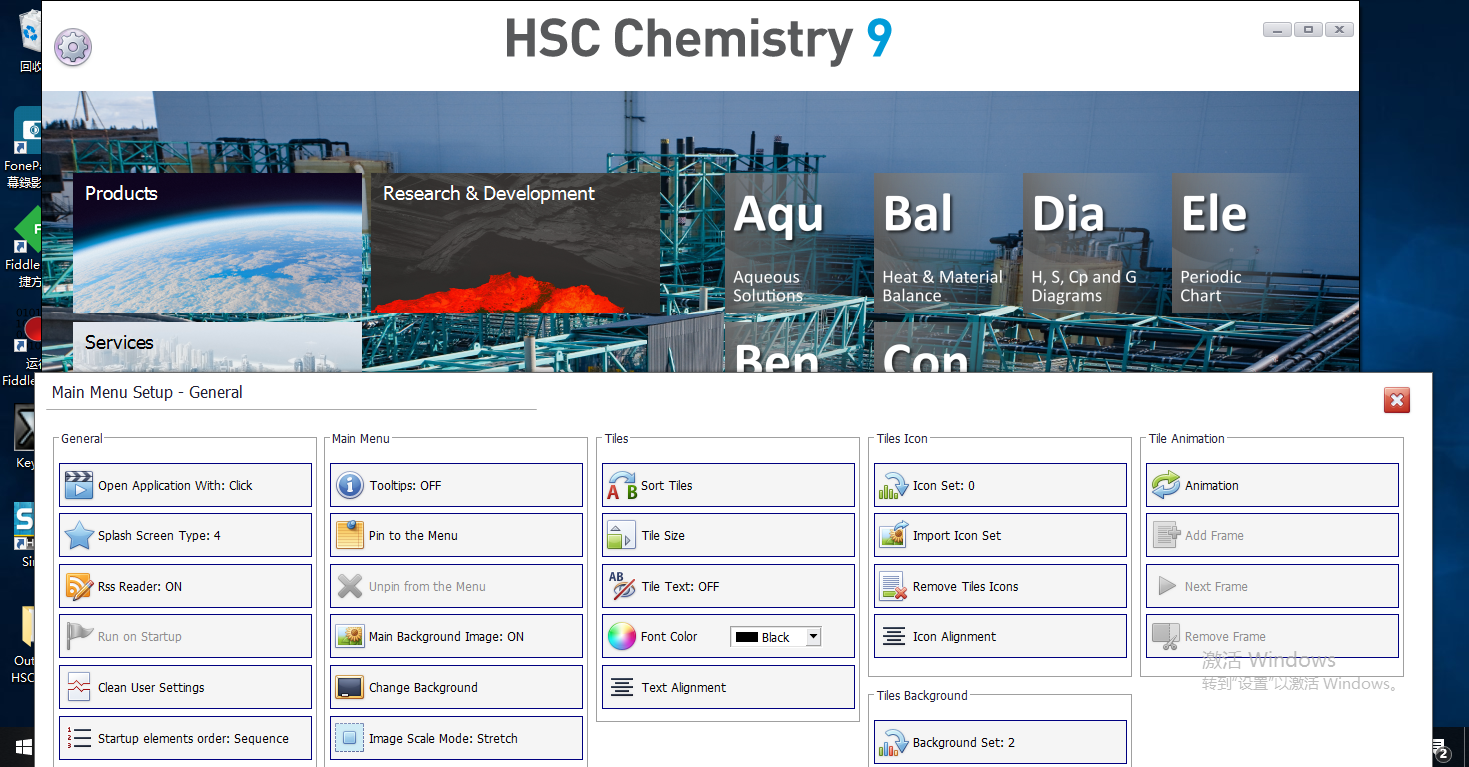The width and height of the screenshot is (1469, 767).
Task: Change Icon Set: 0 option
Action: coord(1000,485)
